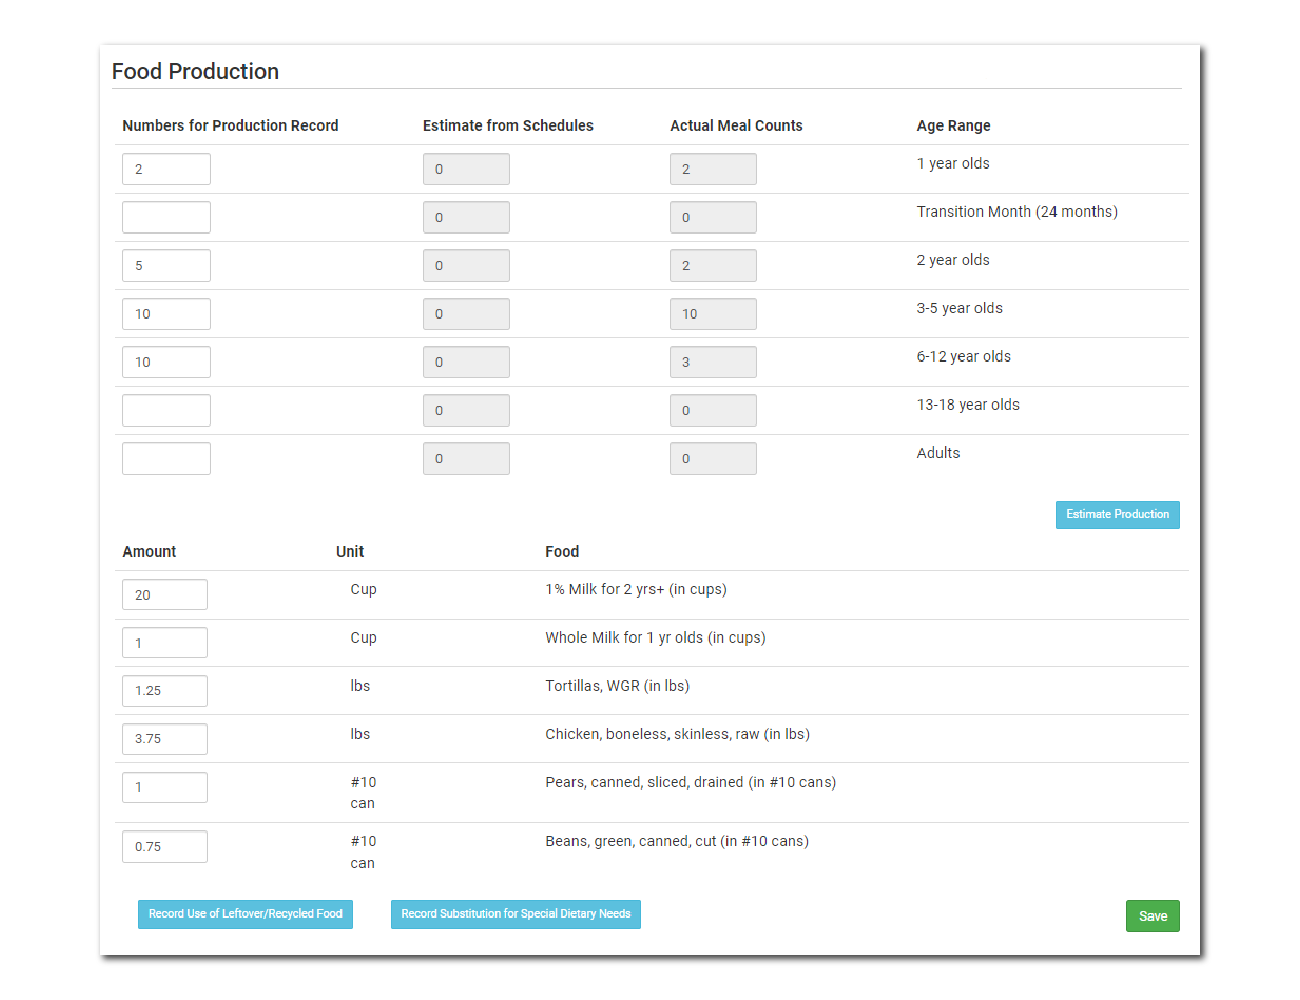
Task: Select production number field for 2 year olds
Action: click(x=166, y=266)
